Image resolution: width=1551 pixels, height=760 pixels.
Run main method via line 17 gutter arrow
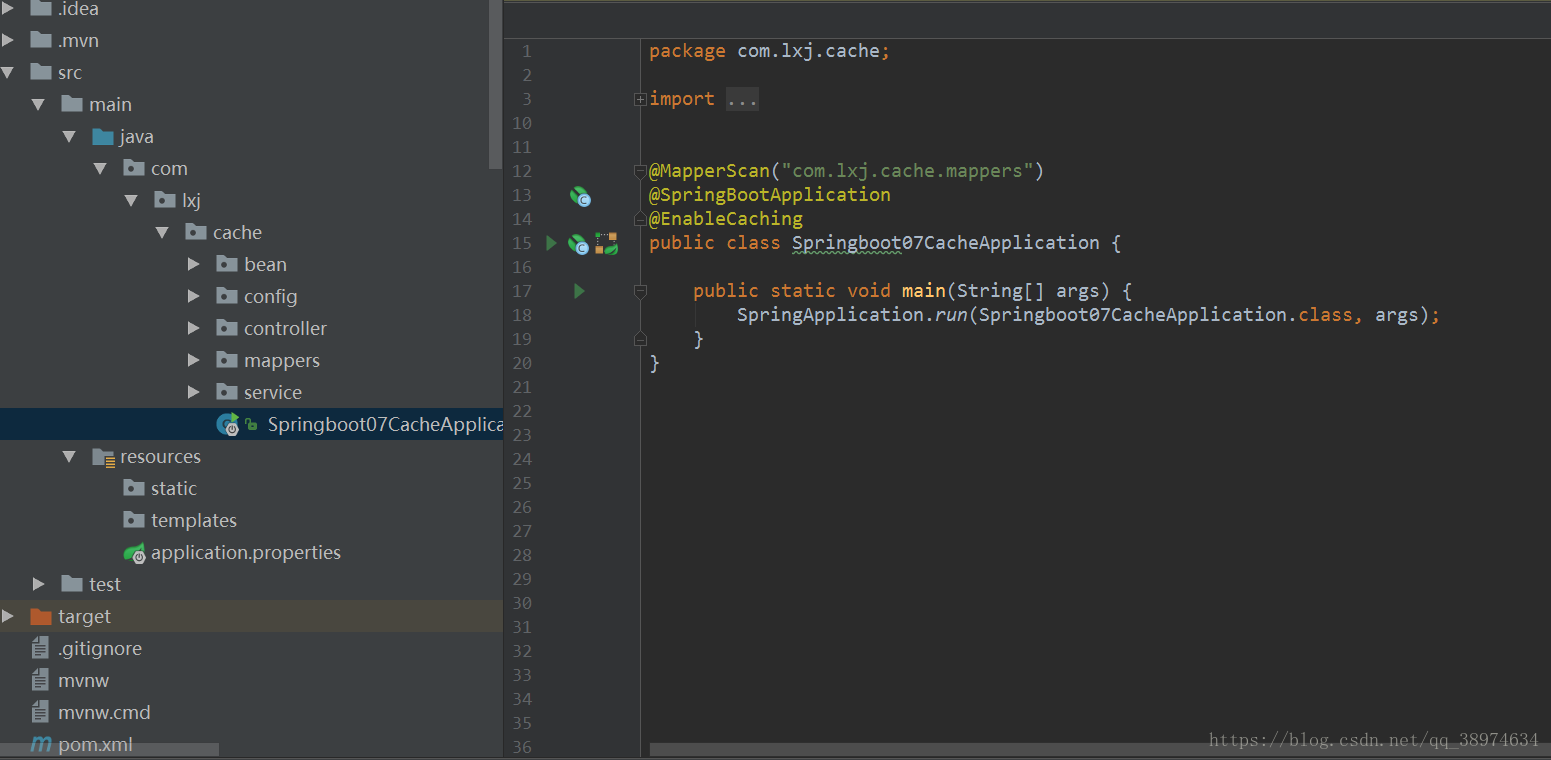pos(579,291)
